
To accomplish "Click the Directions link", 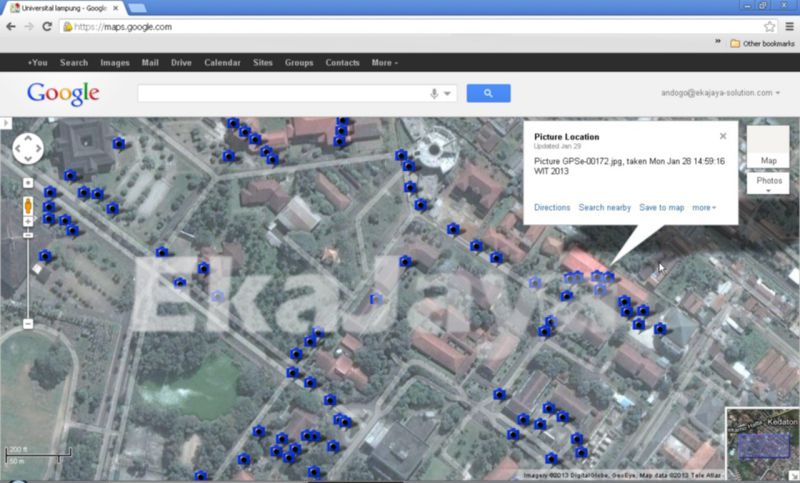I will point(552,208).
